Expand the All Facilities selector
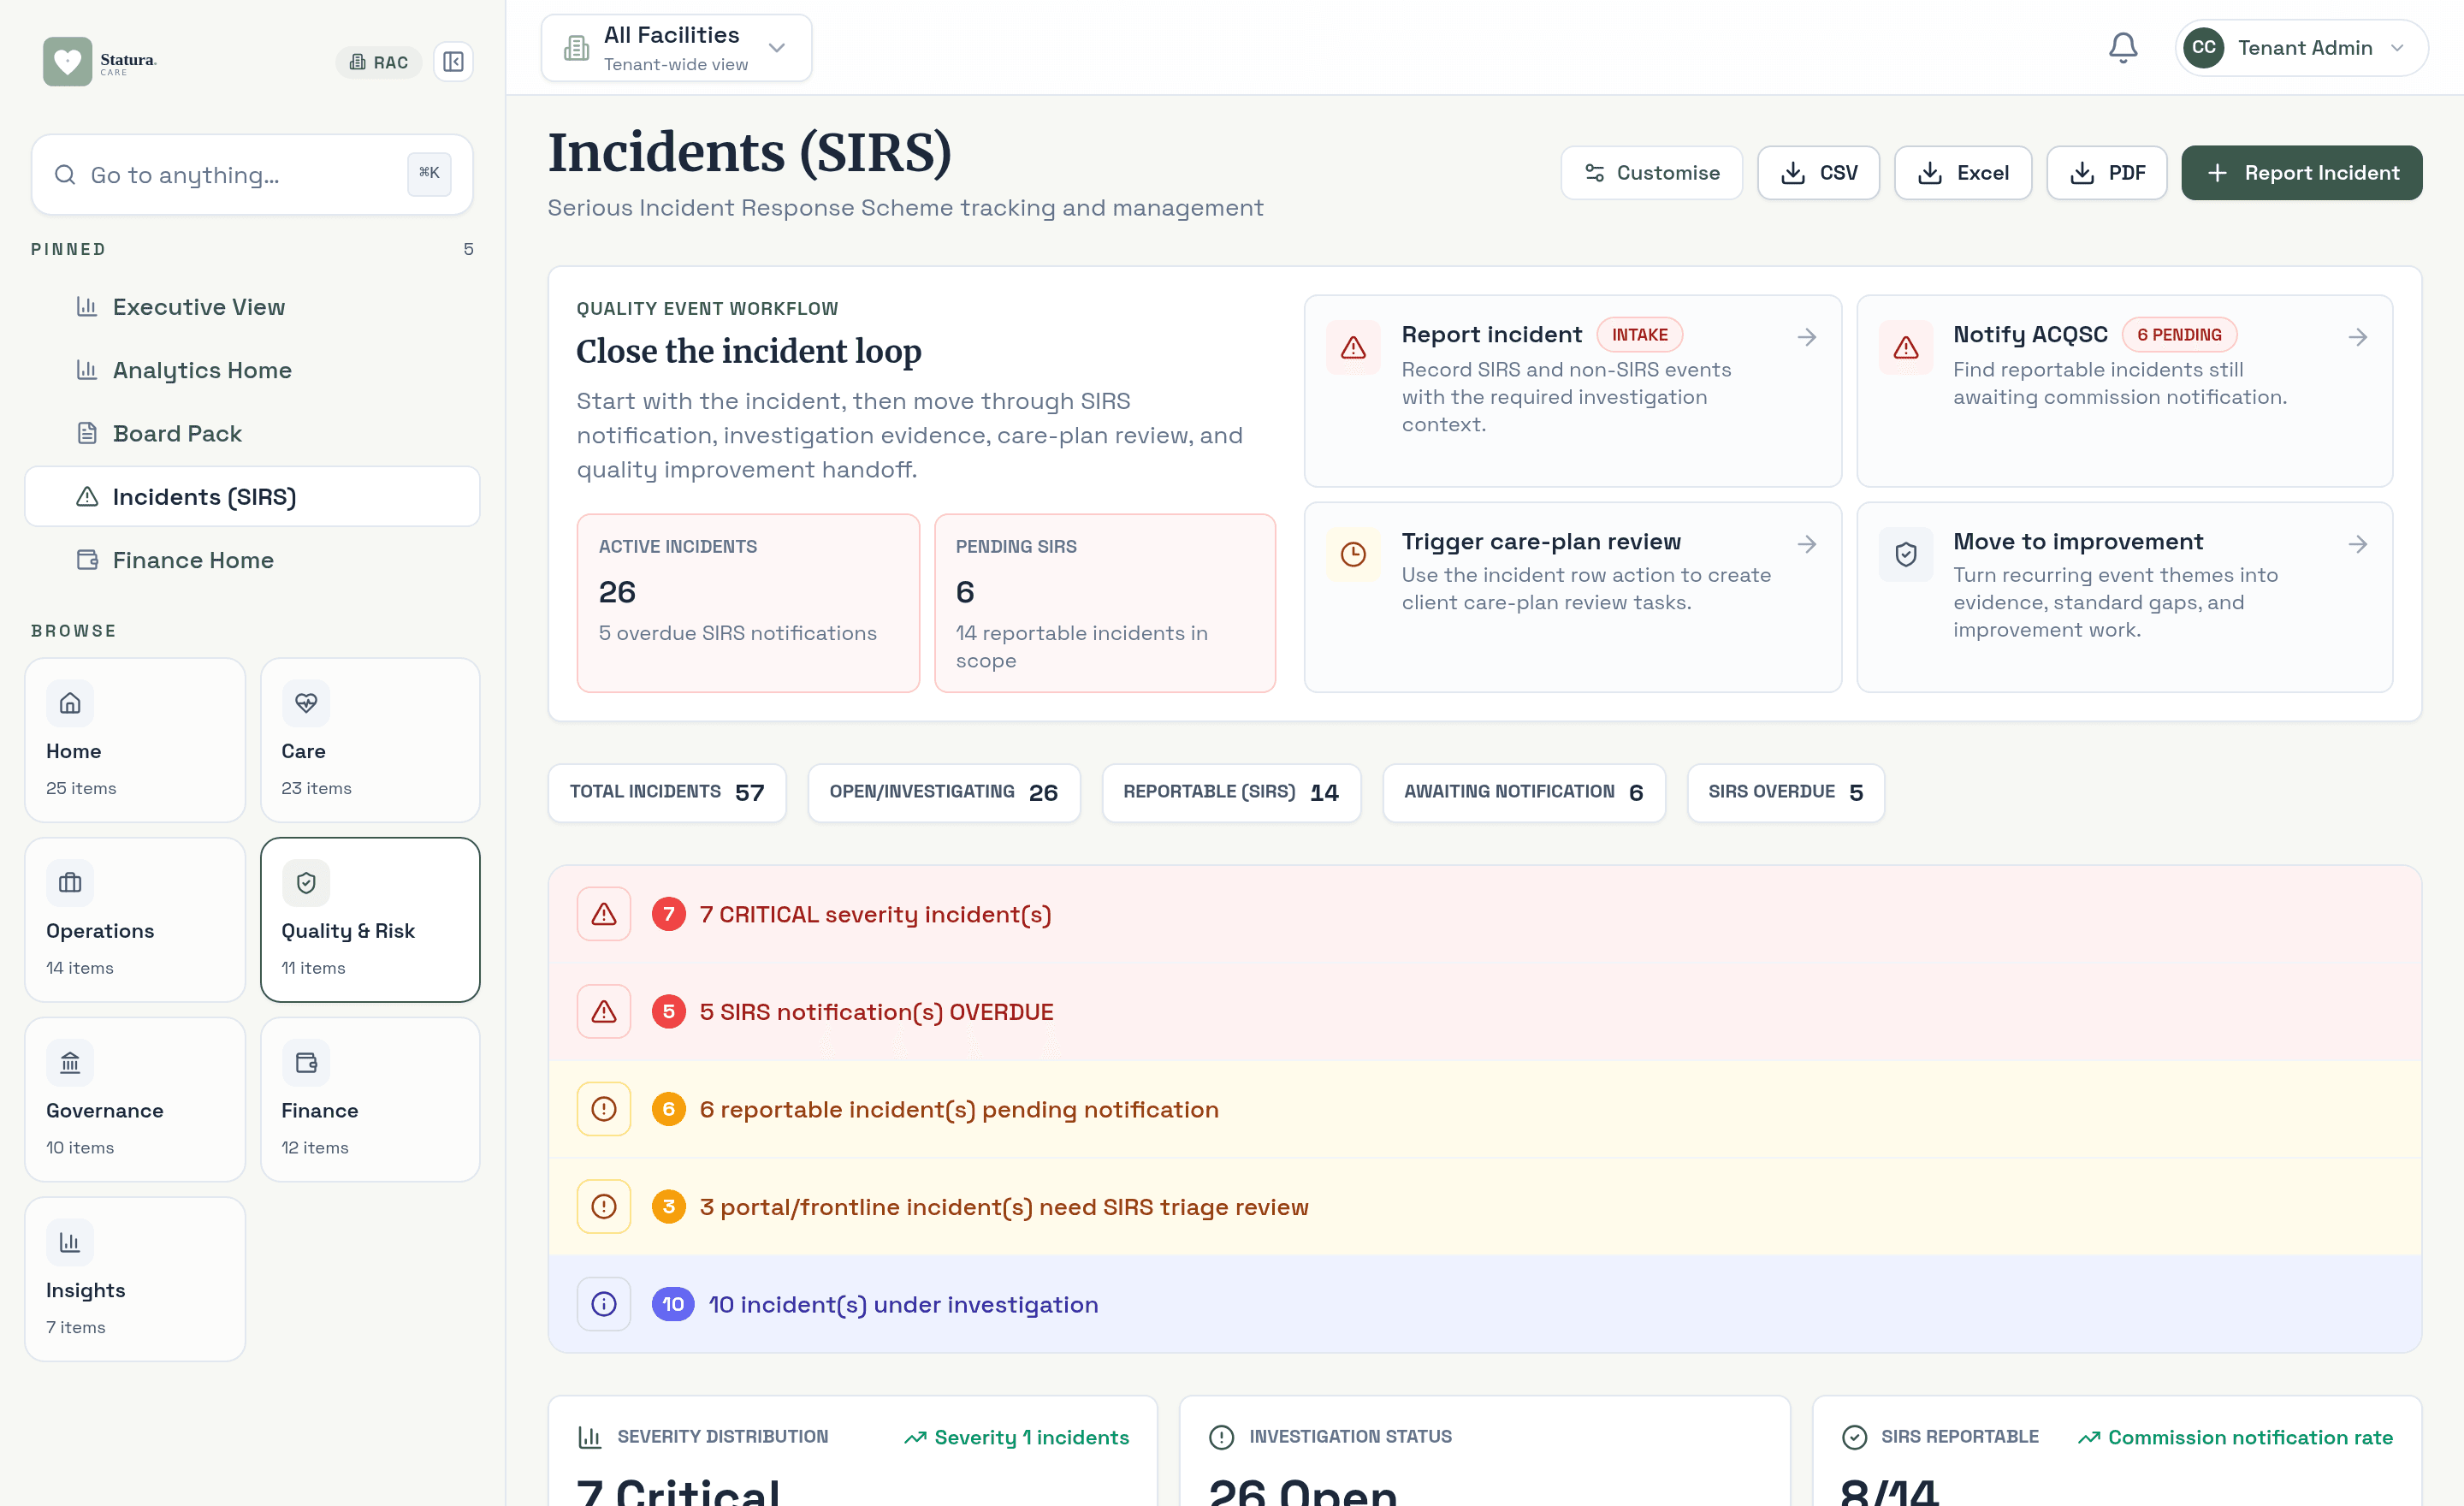This screenshot has height=1506, width=2464. [676, 48]
